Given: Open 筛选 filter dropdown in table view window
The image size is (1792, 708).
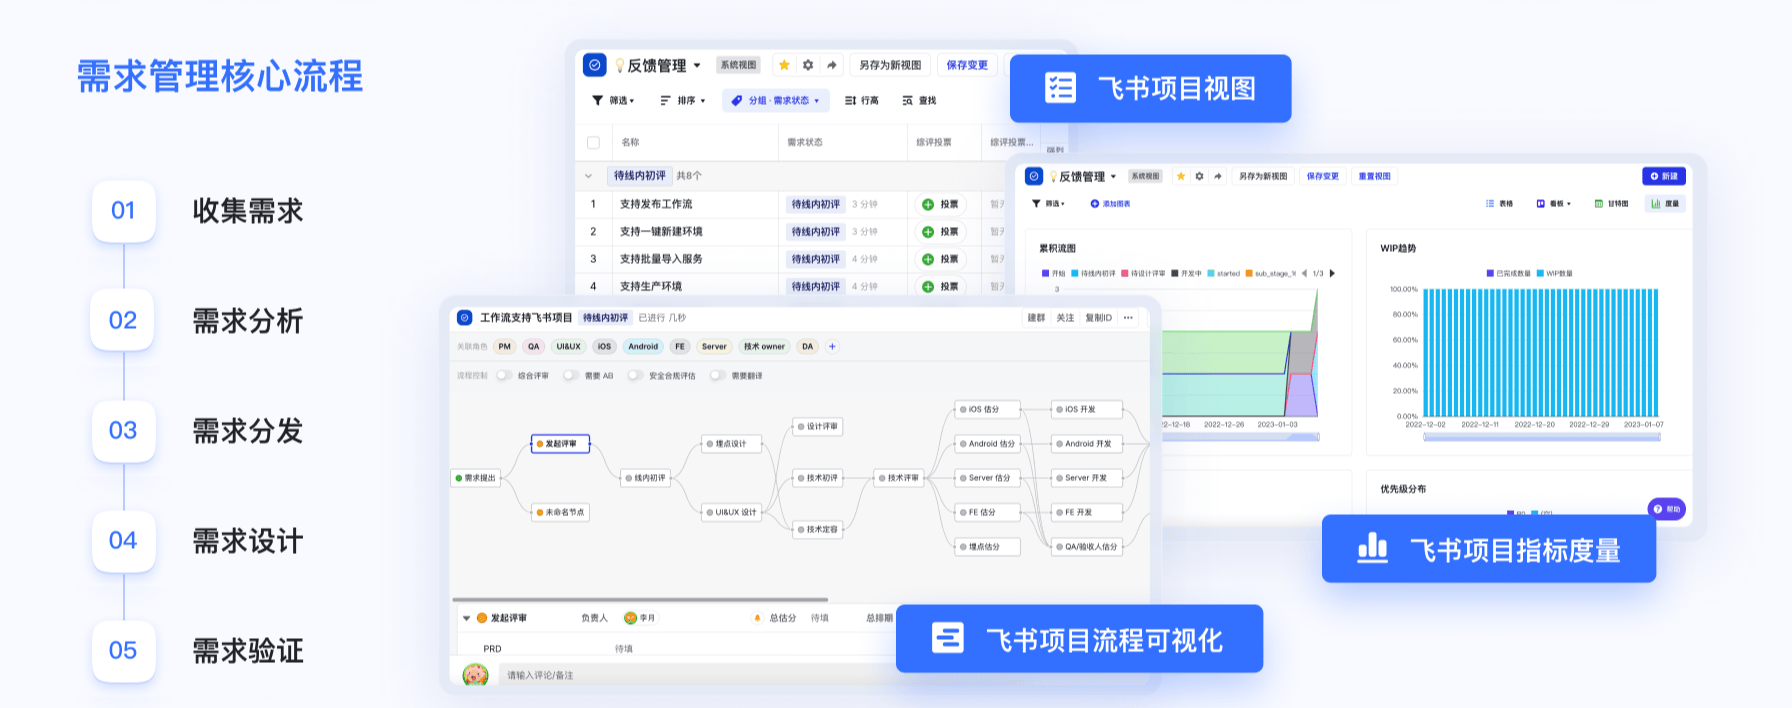Looking at the screenshot, I should coord(613,100).
